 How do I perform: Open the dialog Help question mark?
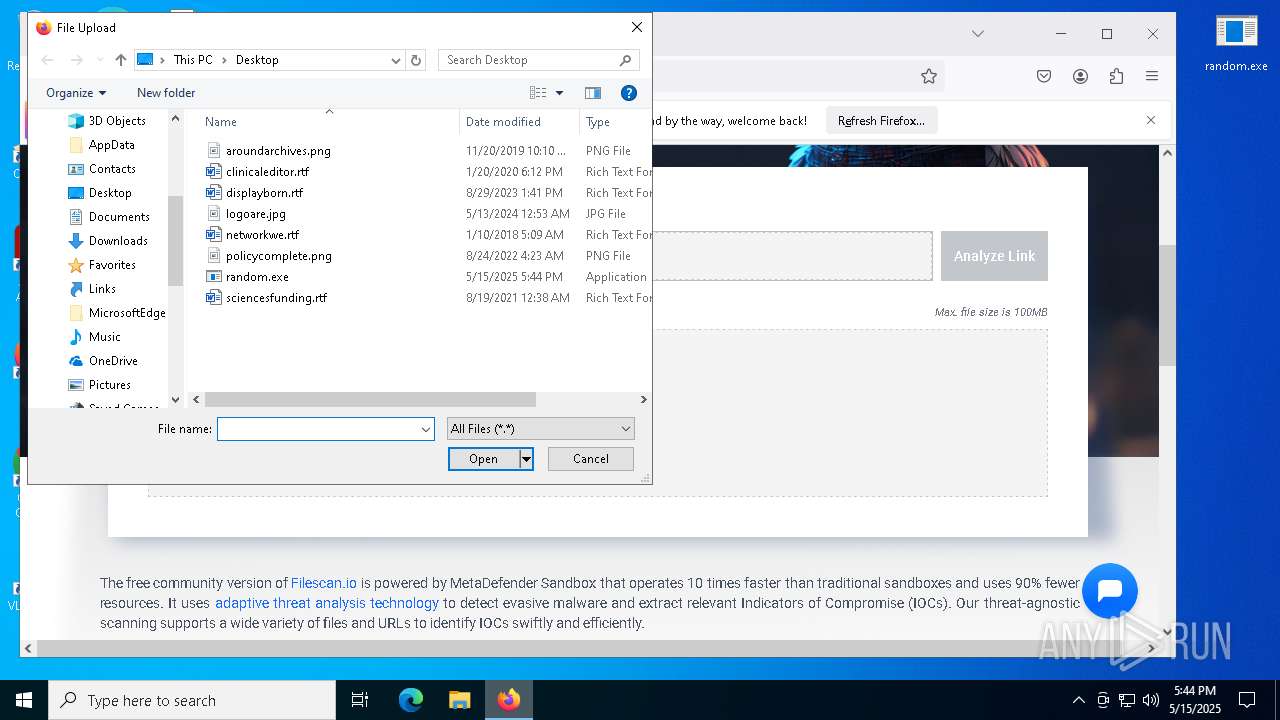tap(629, 93)
